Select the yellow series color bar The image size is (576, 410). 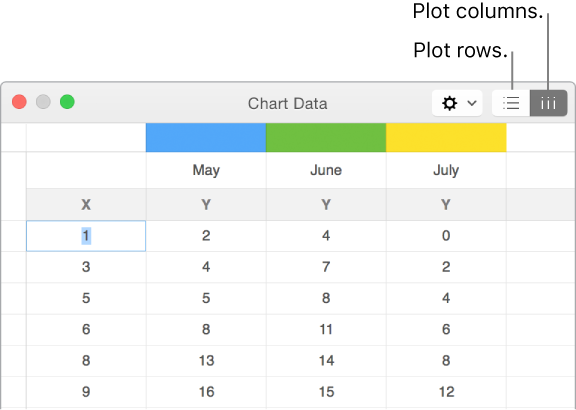446,137
